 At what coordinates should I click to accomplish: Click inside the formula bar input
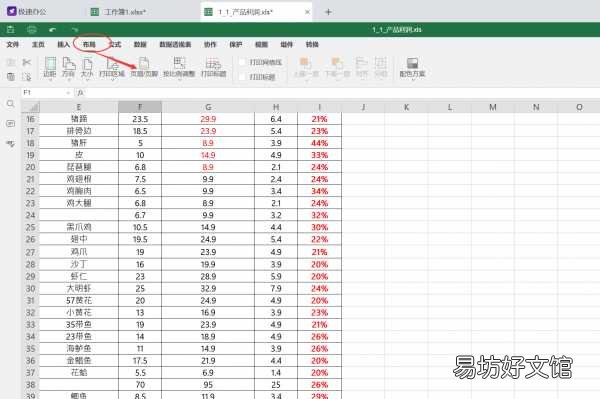pyautogui.click(x=341, y=93)
